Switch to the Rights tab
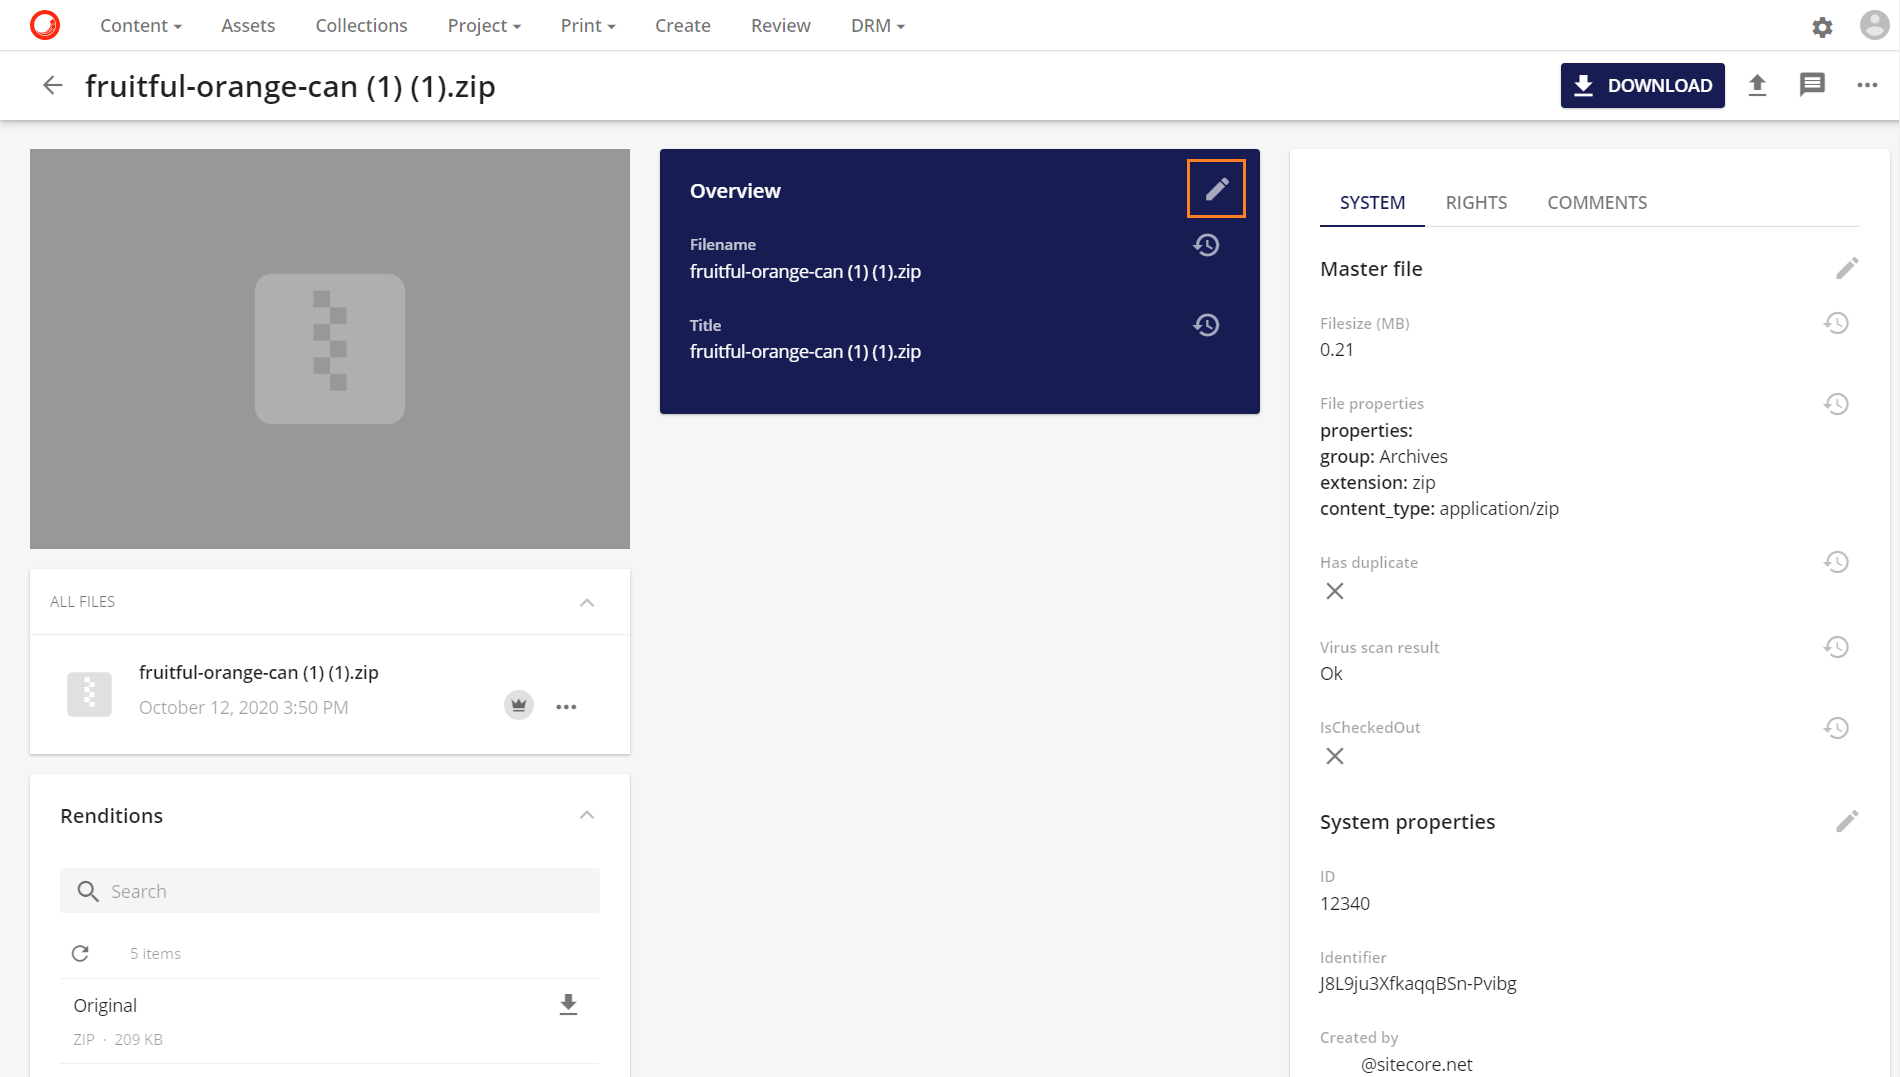Image resolution: width=1900 pixels, height=1077 pixels. pos(1476,203)
